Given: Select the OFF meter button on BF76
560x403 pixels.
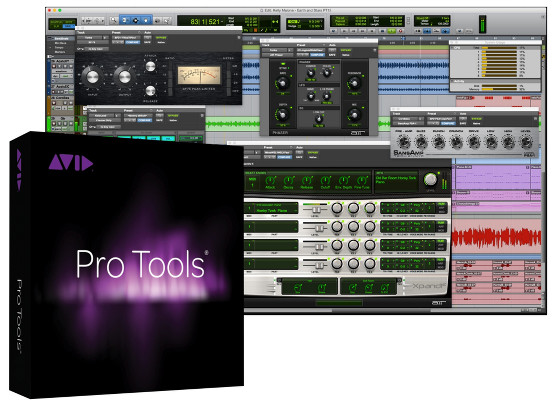Looking at the screenshot, I should pos(230,92).
